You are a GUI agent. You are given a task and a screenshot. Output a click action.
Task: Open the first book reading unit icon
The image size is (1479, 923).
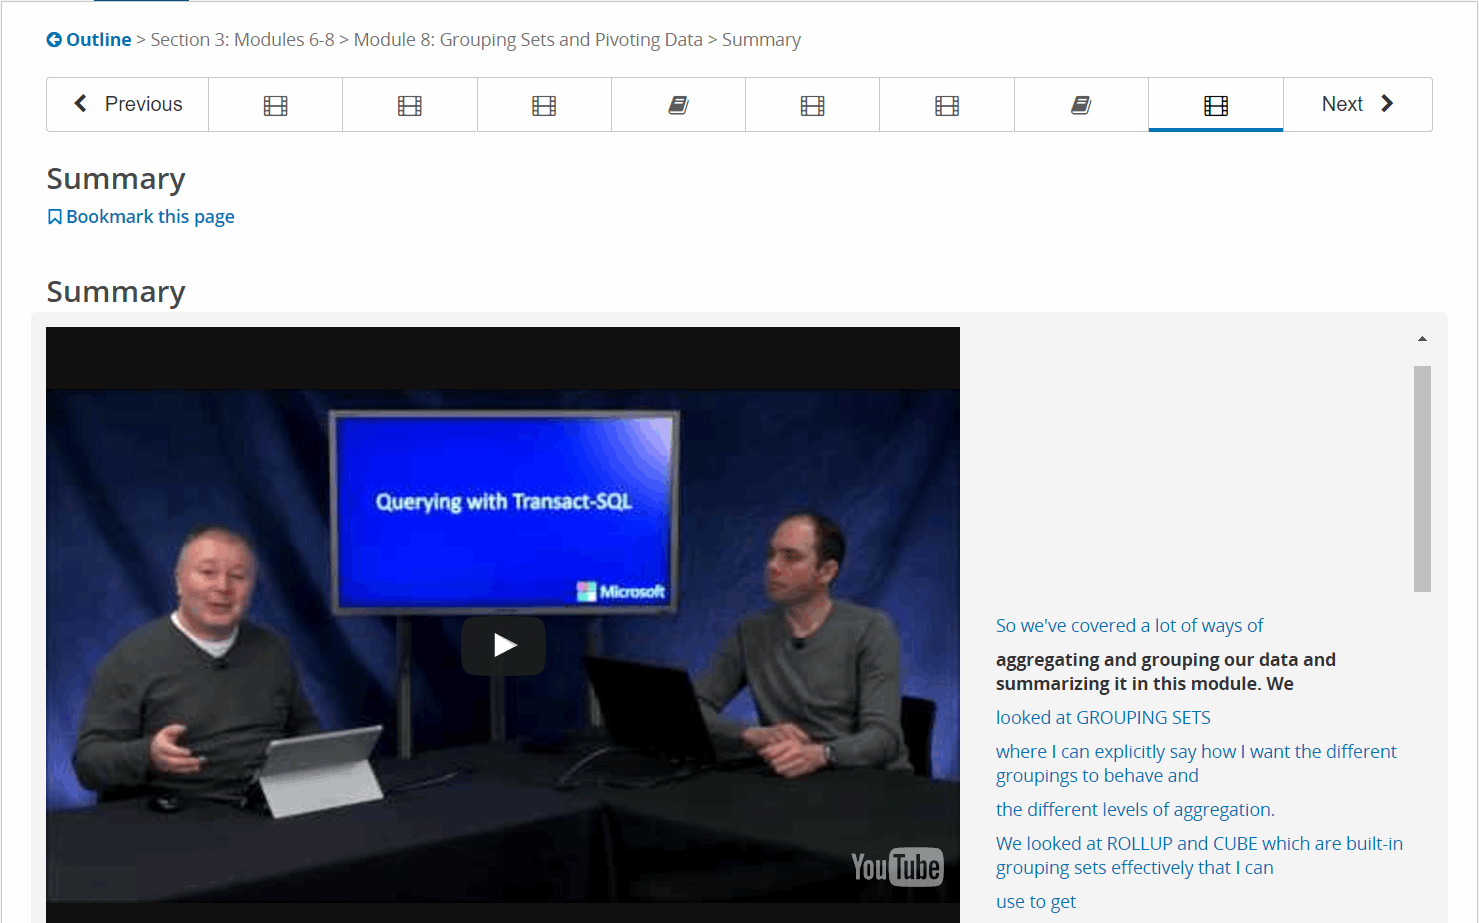pos(678,105)
